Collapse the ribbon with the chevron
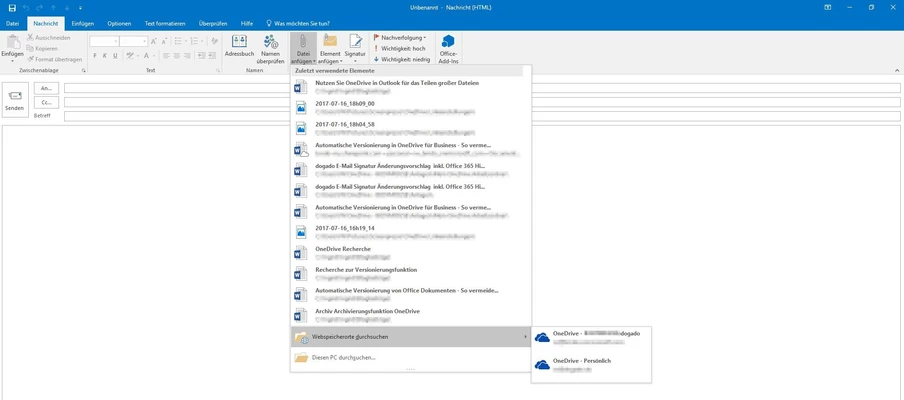 [x=897, y=70]
